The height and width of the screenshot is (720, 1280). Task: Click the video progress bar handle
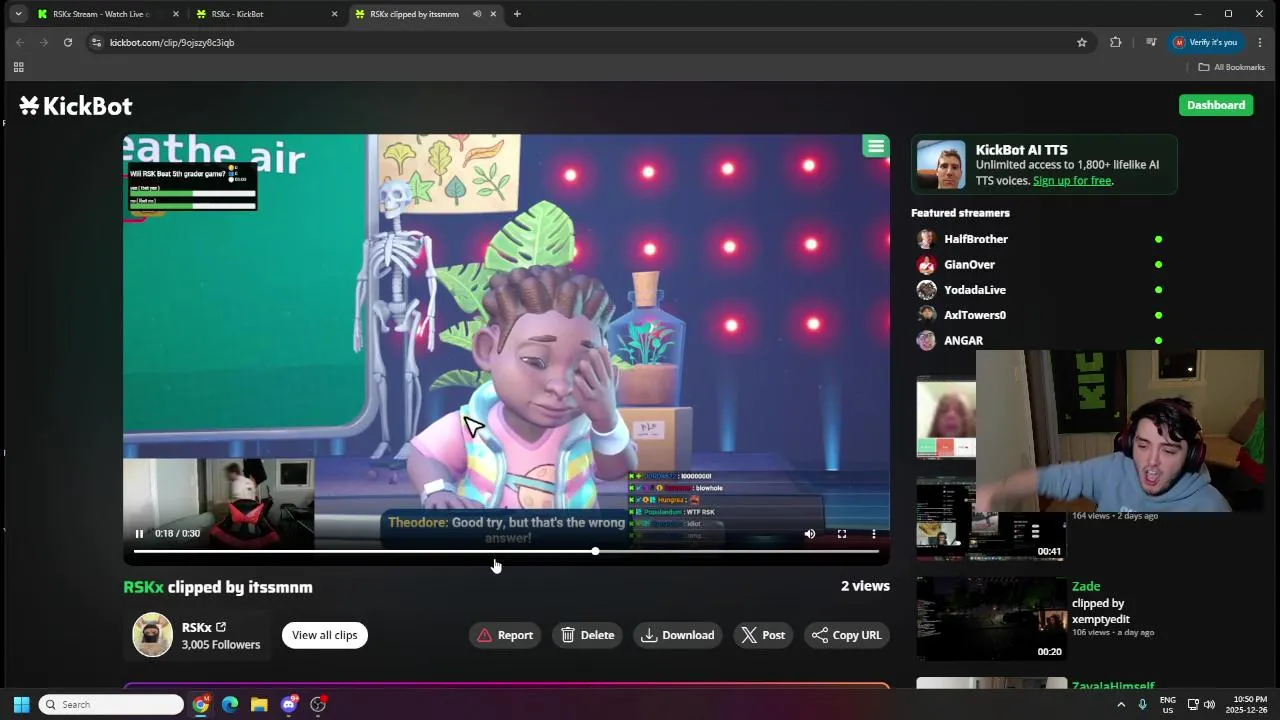[595, 551]
